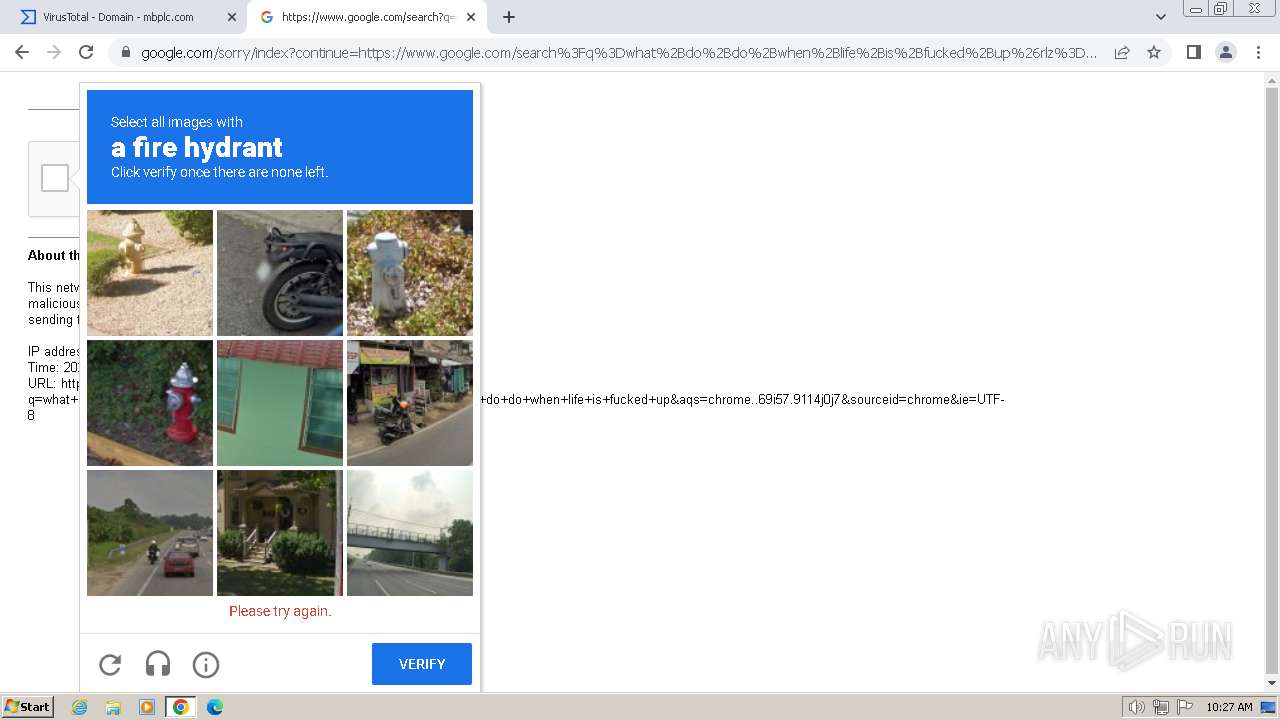
Task: Open Action Center flag tray icon
Action: pos(1185,707)
